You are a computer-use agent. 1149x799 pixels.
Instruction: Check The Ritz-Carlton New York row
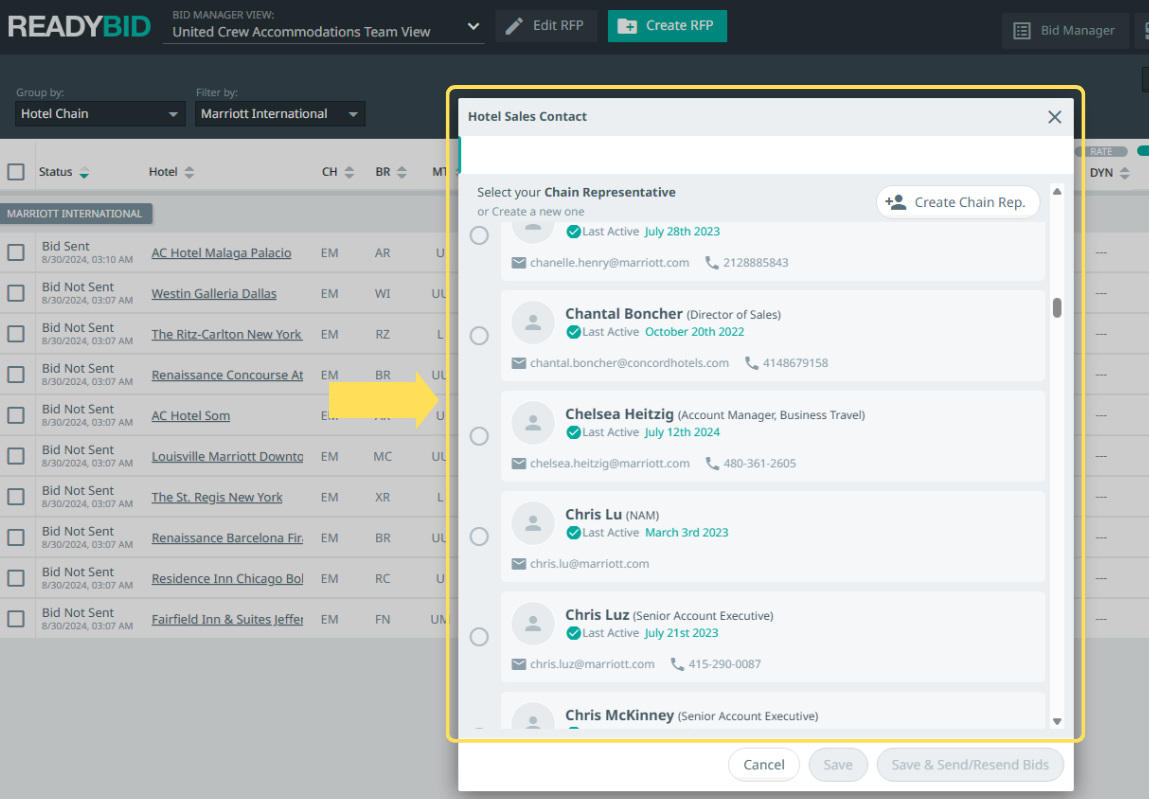click(15, 334)
